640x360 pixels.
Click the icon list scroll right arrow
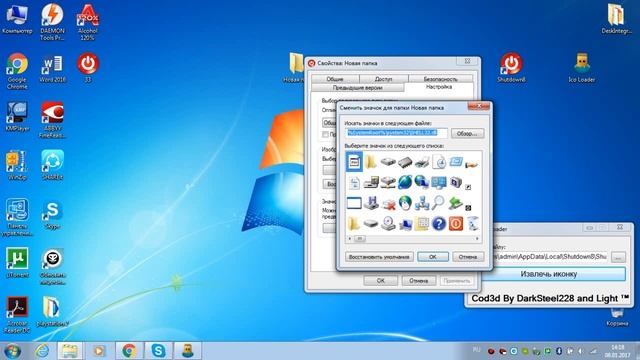click(477, 238)
